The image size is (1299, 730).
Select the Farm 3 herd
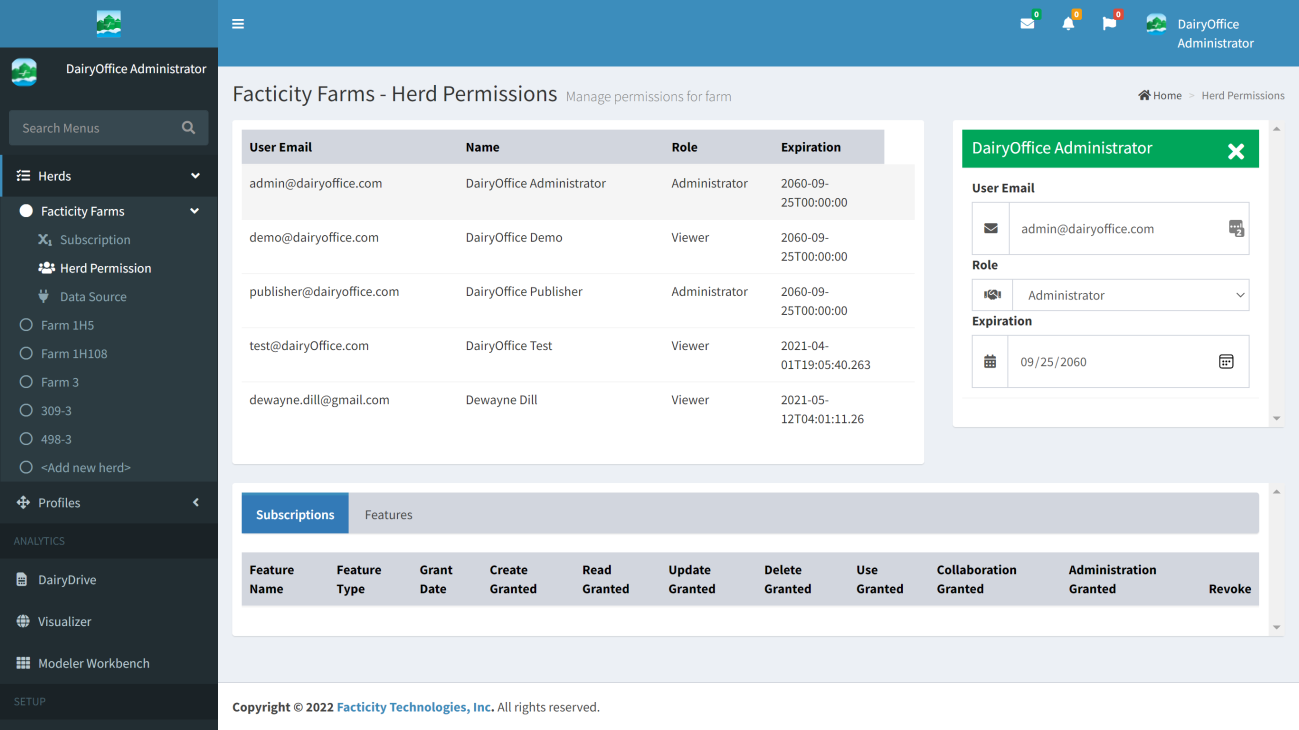point(59,382)
